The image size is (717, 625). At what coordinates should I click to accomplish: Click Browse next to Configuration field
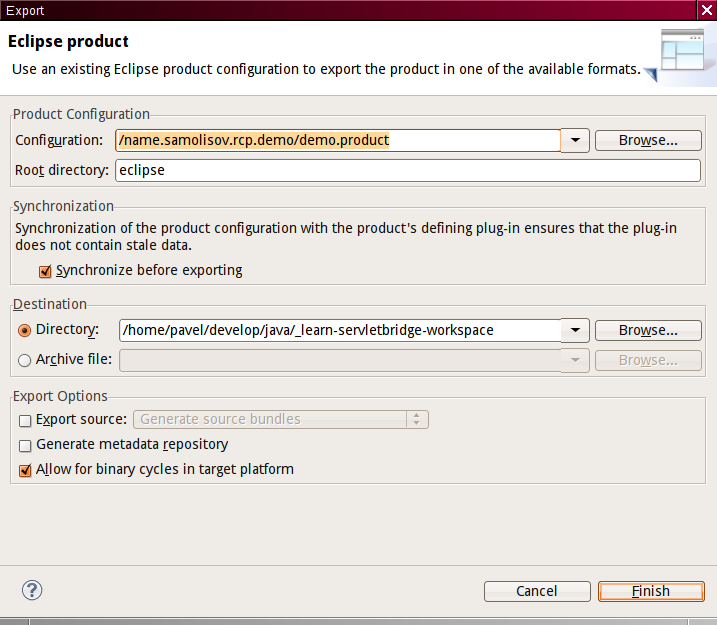(647, 141)
